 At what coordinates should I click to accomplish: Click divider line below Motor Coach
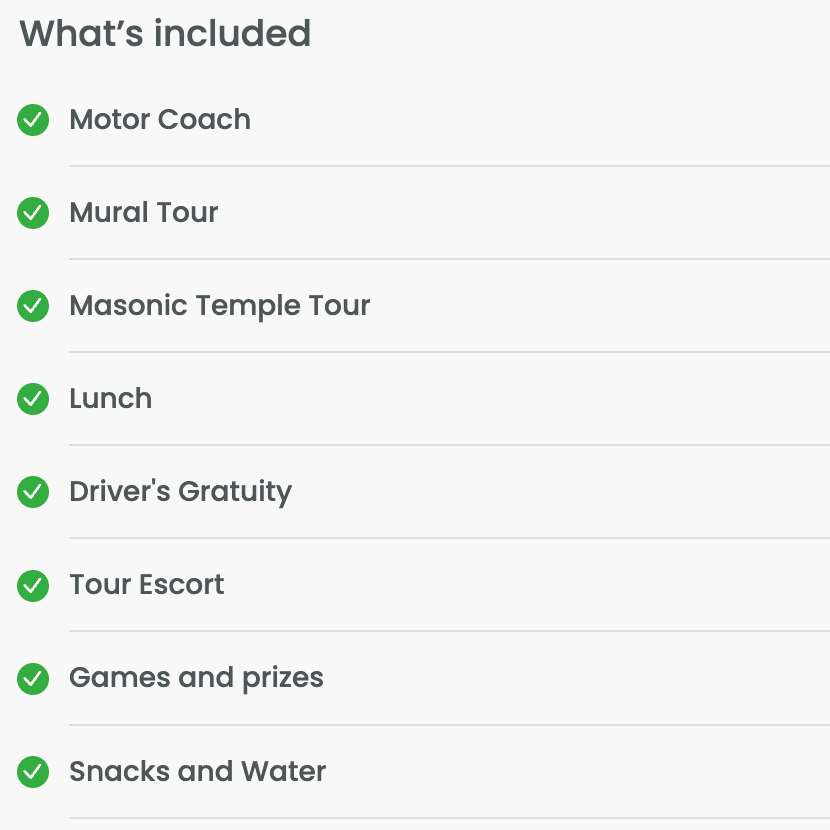(x=449, y=166)
